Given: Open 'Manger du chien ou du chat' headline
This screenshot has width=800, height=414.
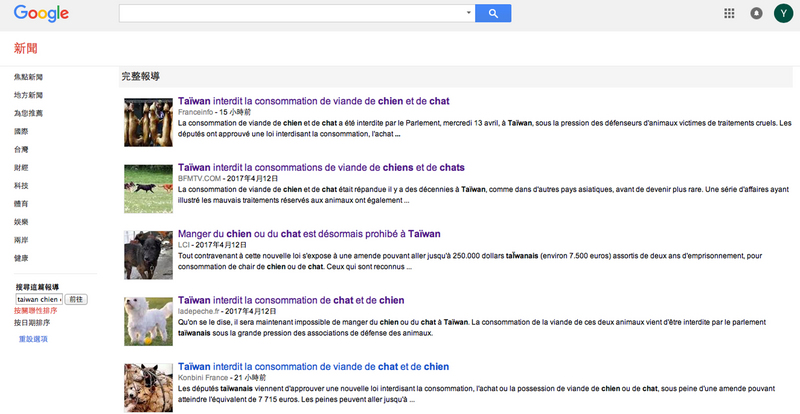Looking at the screenshot, I should coord(309,234).
